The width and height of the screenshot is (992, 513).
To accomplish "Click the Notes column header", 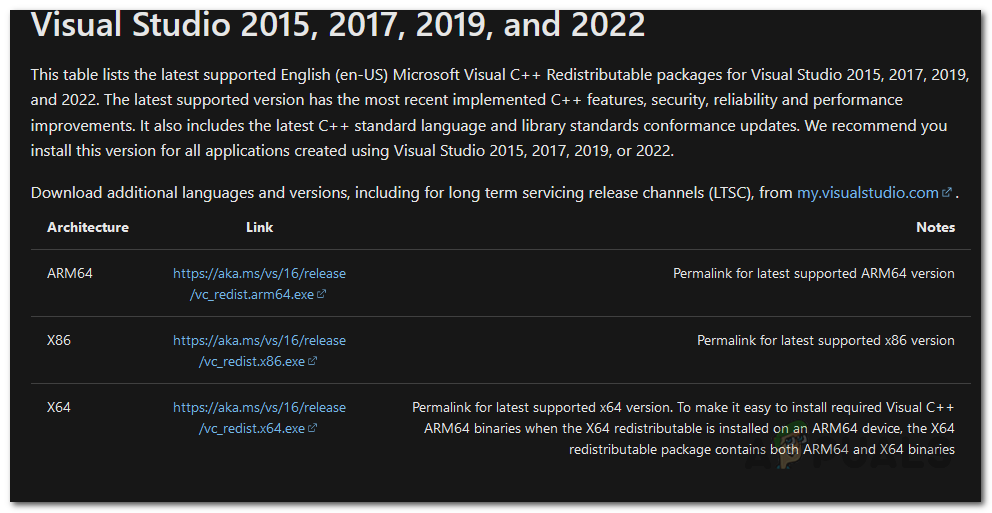I will [935, 227].
